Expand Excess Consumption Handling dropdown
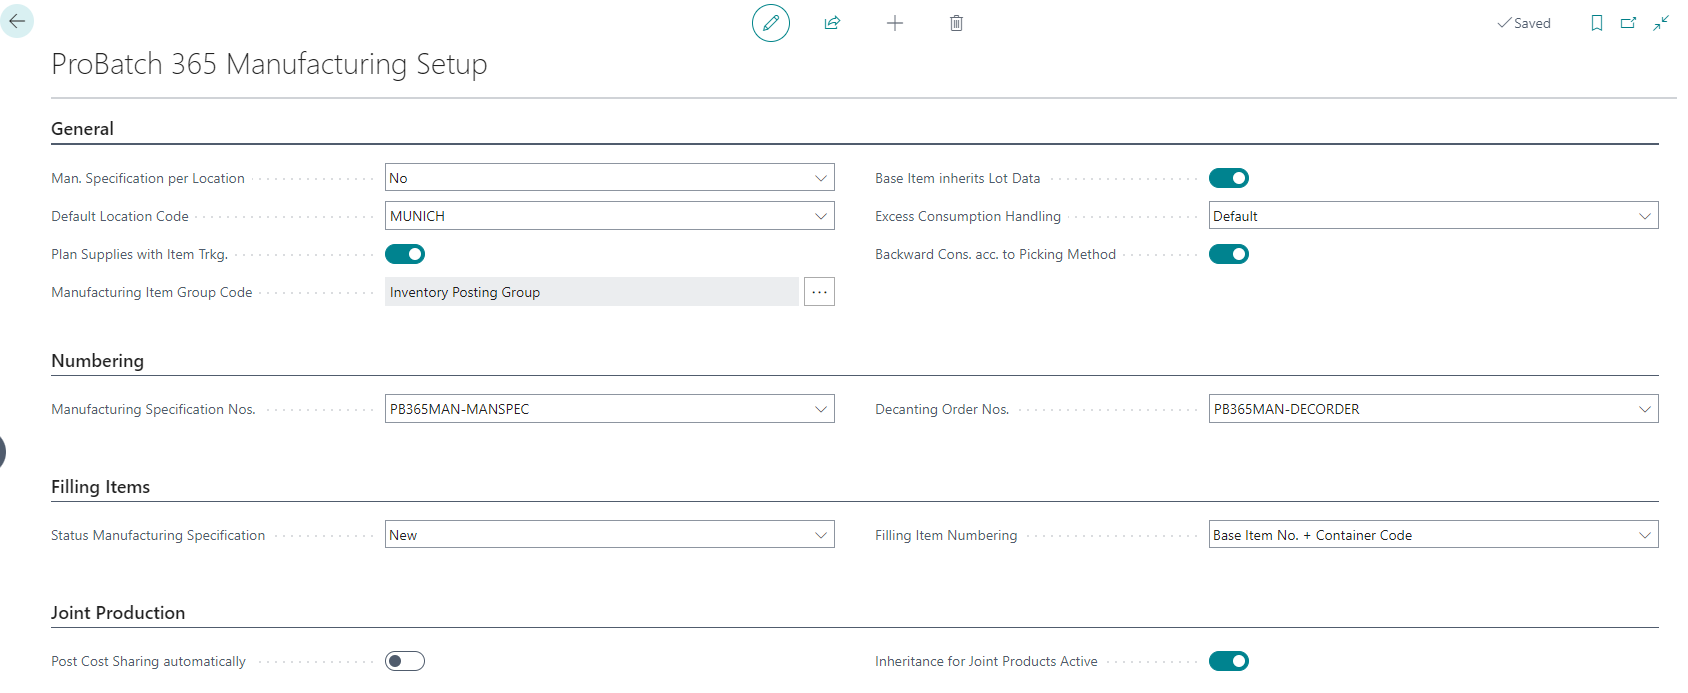This screenshot has height=693, width=1688. [1645, 216]
